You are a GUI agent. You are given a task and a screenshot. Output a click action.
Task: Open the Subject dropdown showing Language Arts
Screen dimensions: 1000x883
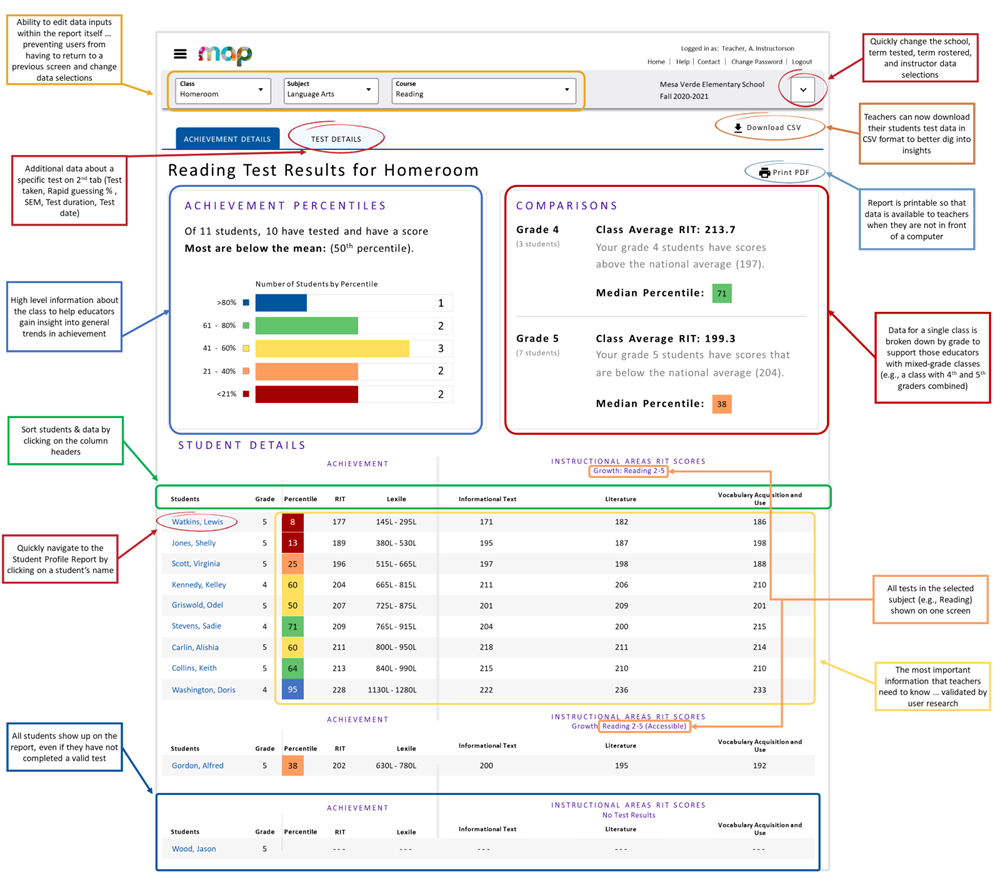[330, 91]
